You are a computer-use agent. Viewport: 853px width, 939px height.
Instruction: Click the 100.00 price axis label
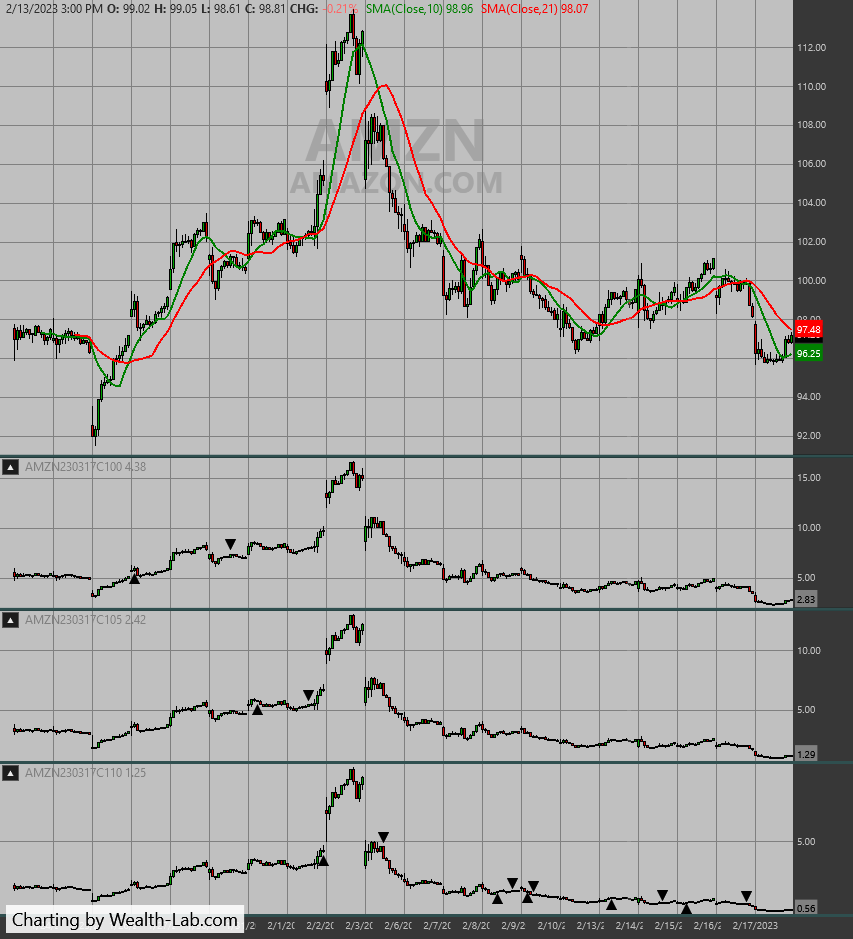click(x=811, y=281)
